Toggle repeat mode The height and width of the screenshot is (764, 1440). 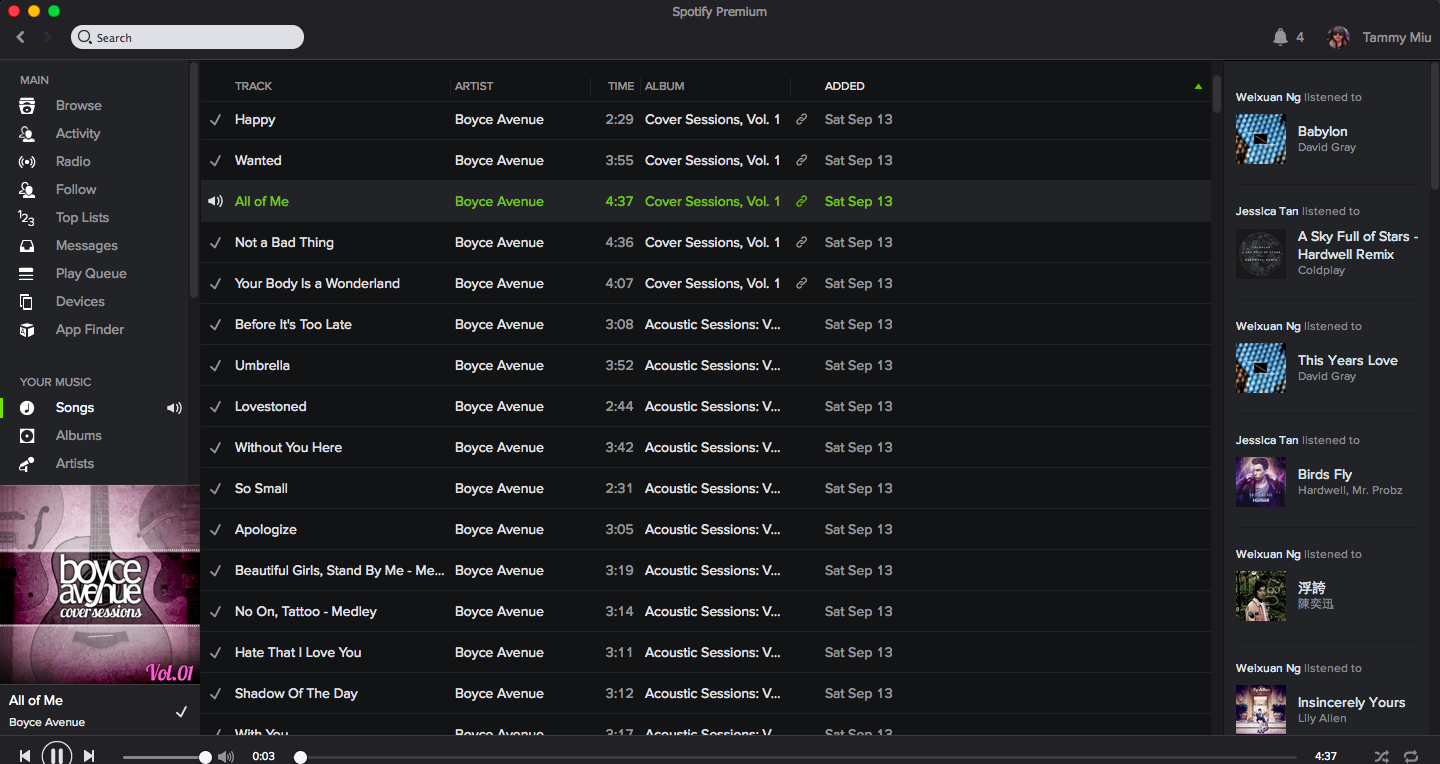1411,756
